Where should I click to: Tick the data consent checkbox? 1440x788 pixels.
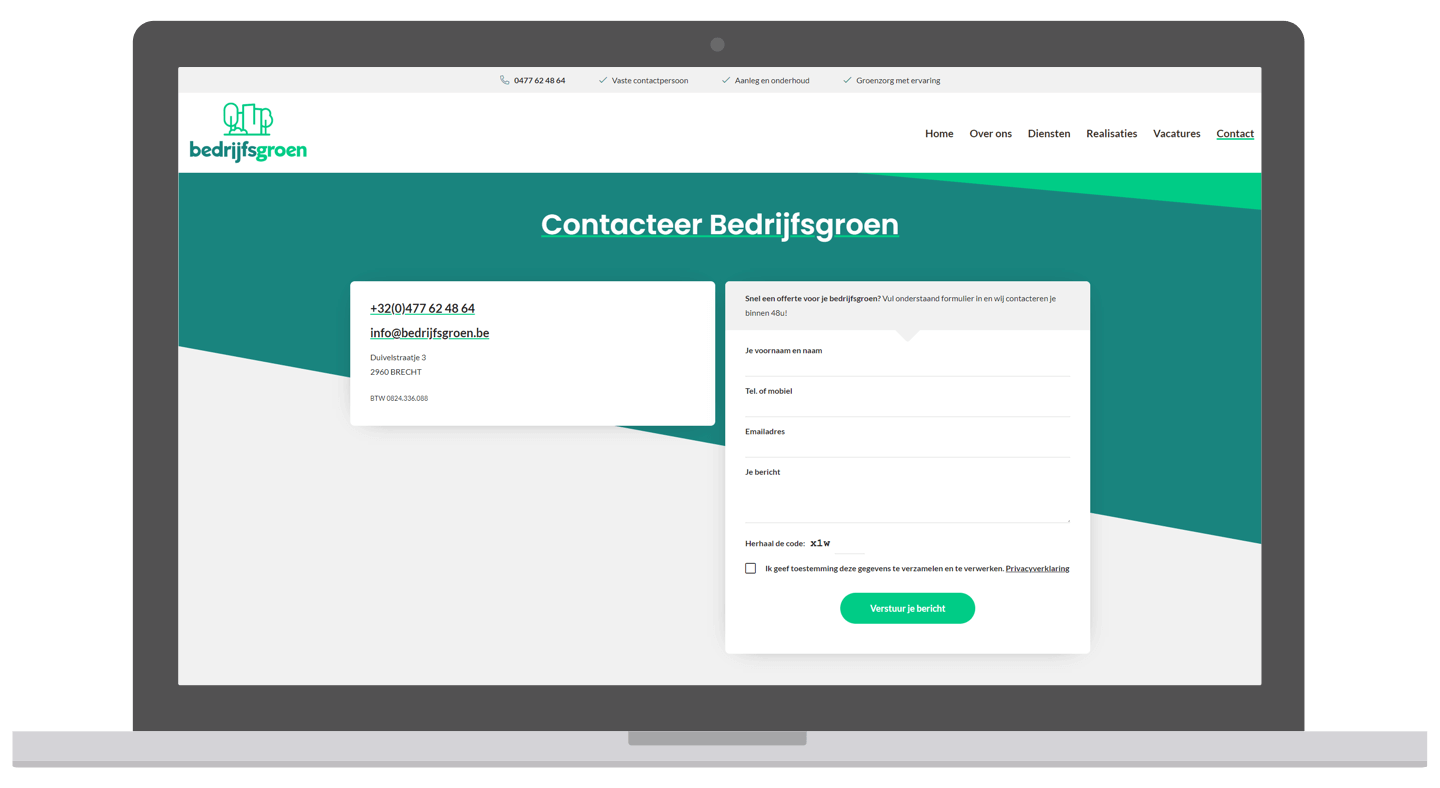750,568
